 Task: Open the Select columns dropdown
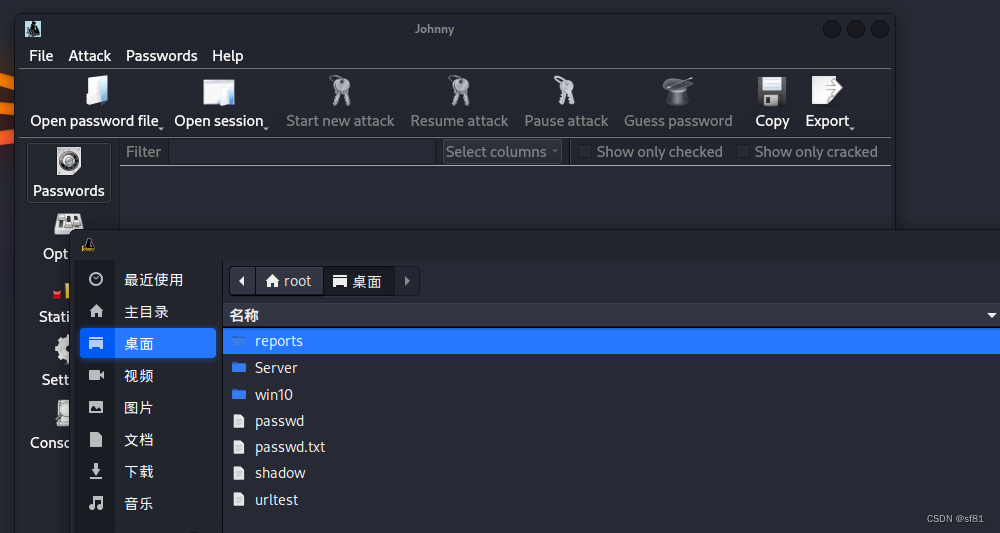(x=502, y=152)
